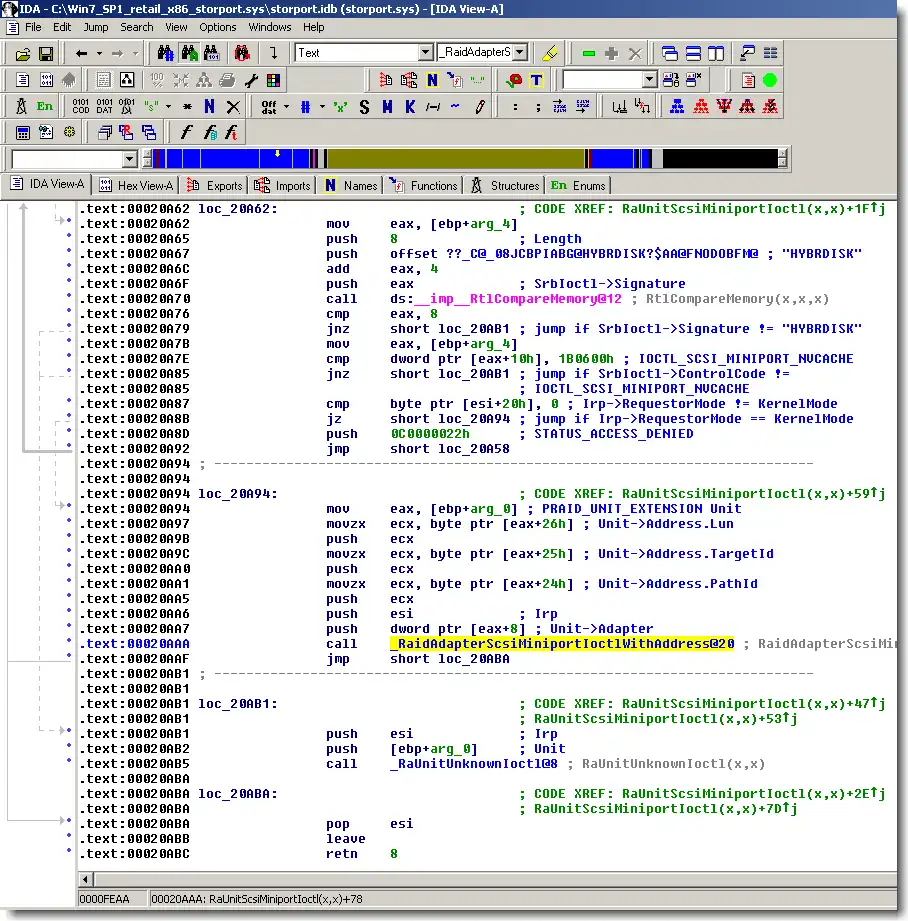This screenshot has height=921, width=908.
Task: Click the wrench setup icon
Action: pos(251,80)
